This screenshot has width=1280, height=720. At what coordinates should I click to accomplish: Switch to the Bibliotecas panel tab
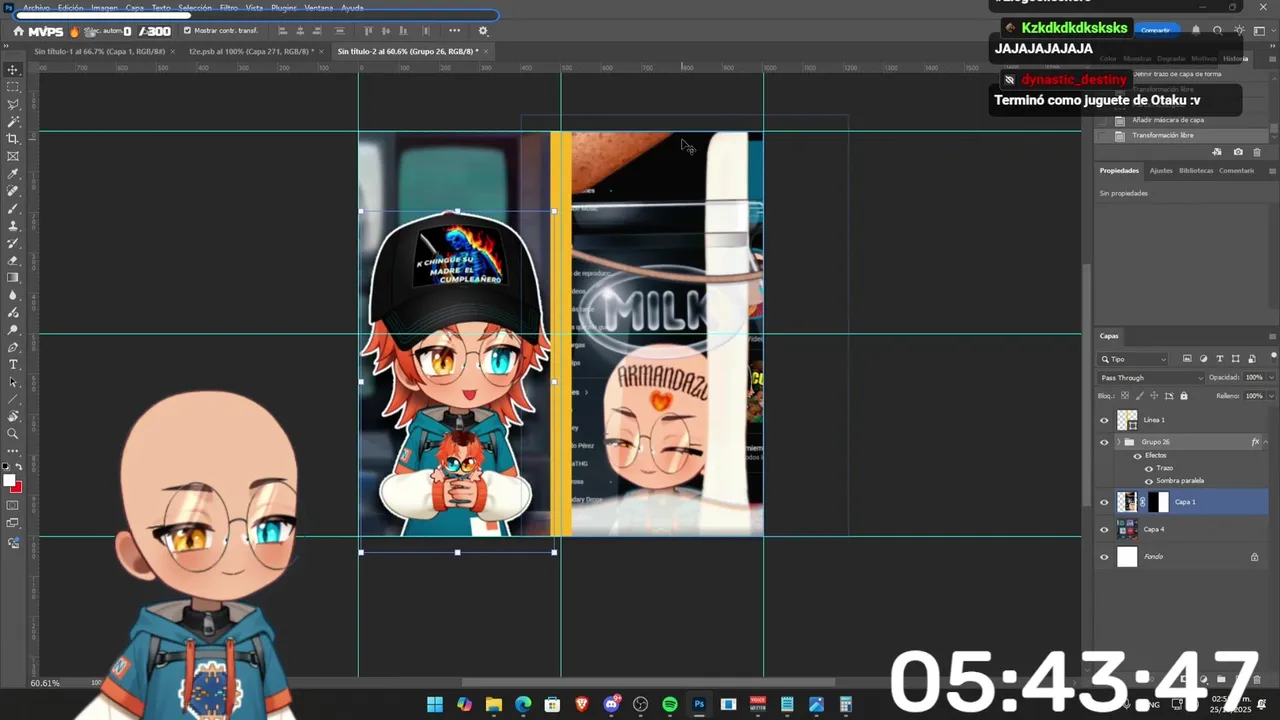1196,171
